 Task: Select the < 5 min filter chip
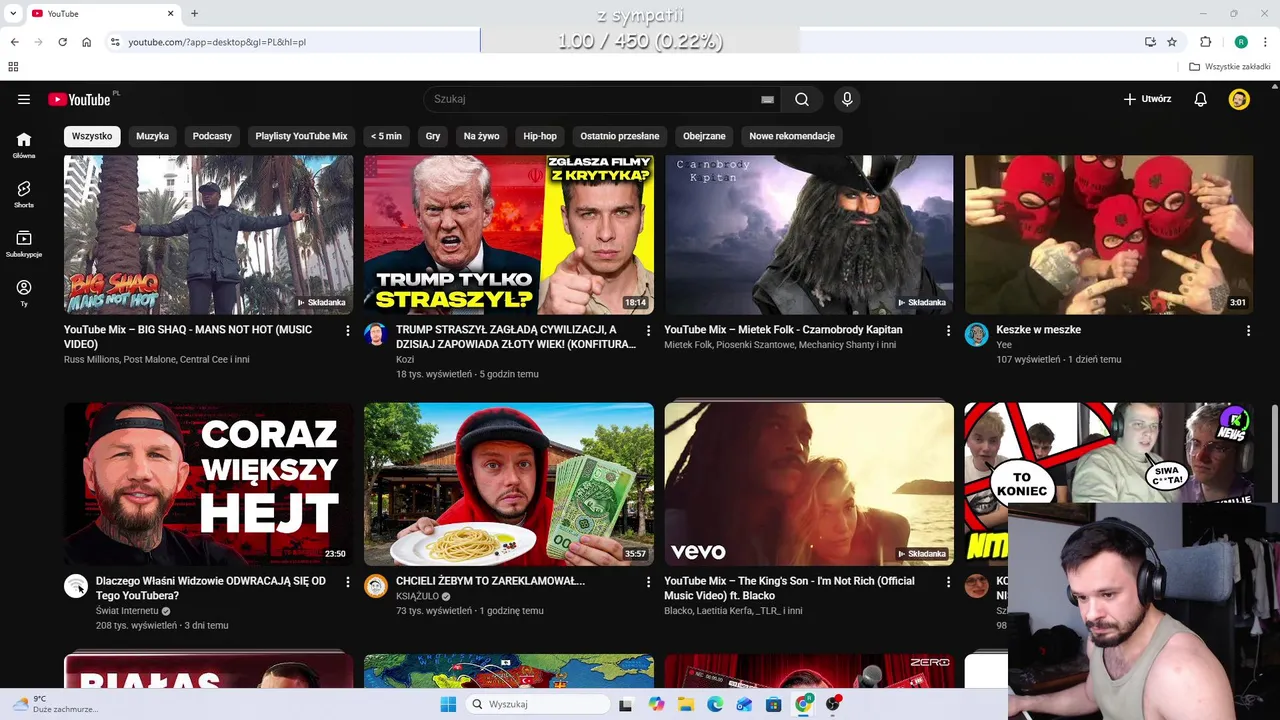click(x=386, y=136)
